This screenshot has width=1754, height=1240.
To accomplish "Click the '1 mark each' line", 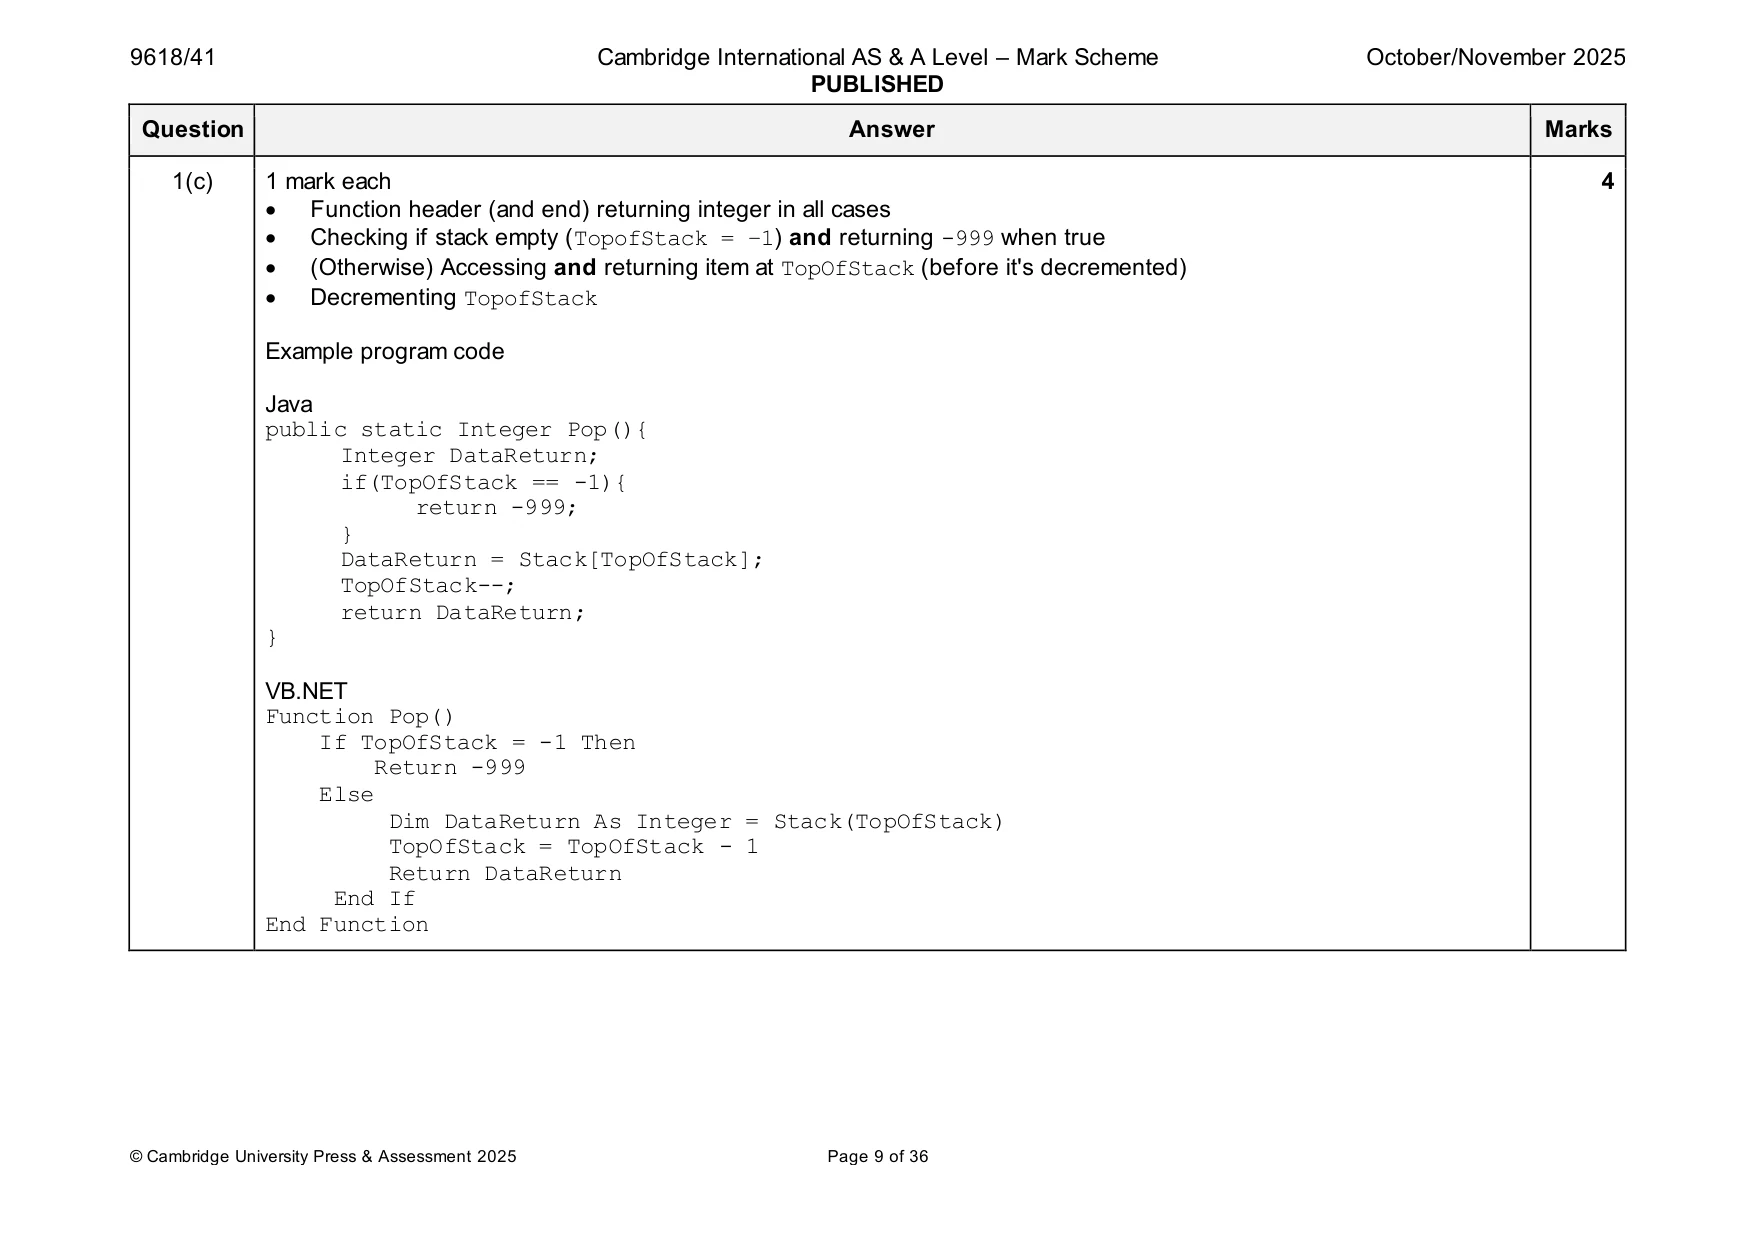I will [x=328, y=182].
